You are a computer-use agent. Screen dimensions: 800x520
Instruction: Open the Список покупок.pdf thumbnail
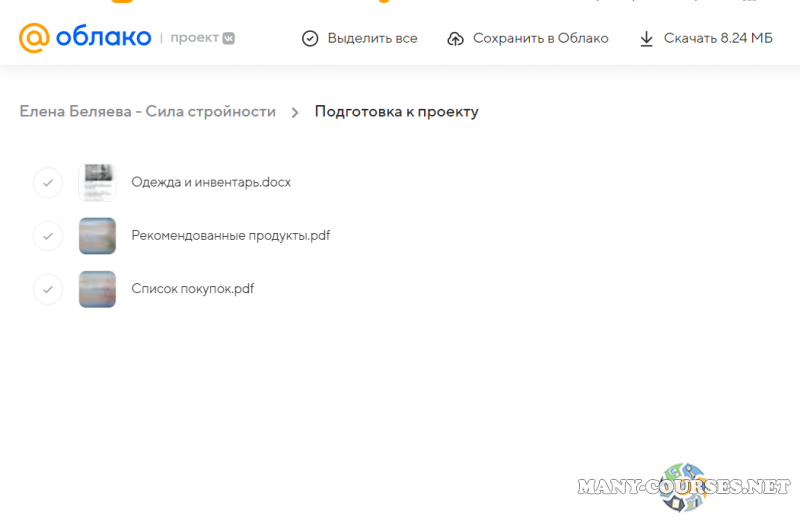97,289
